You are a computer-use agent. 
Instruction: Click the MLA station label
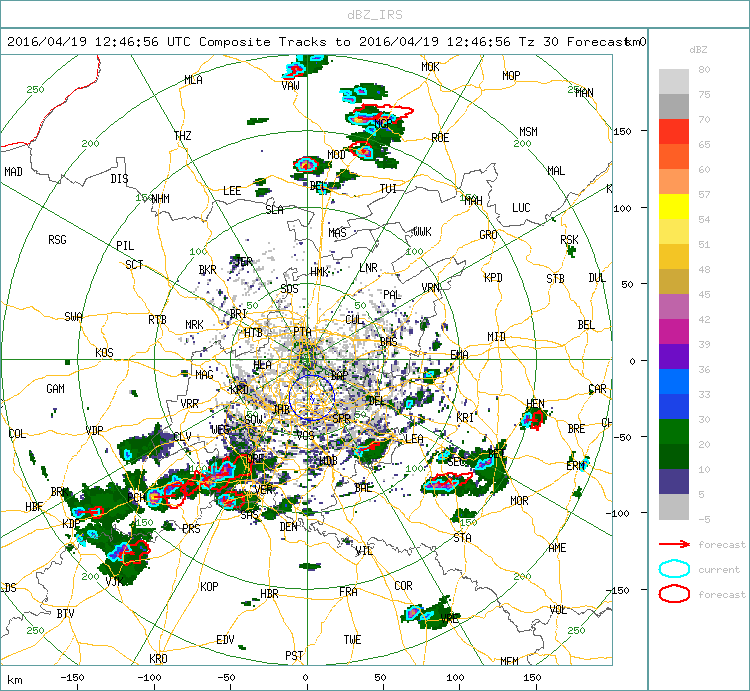[193, 80]
